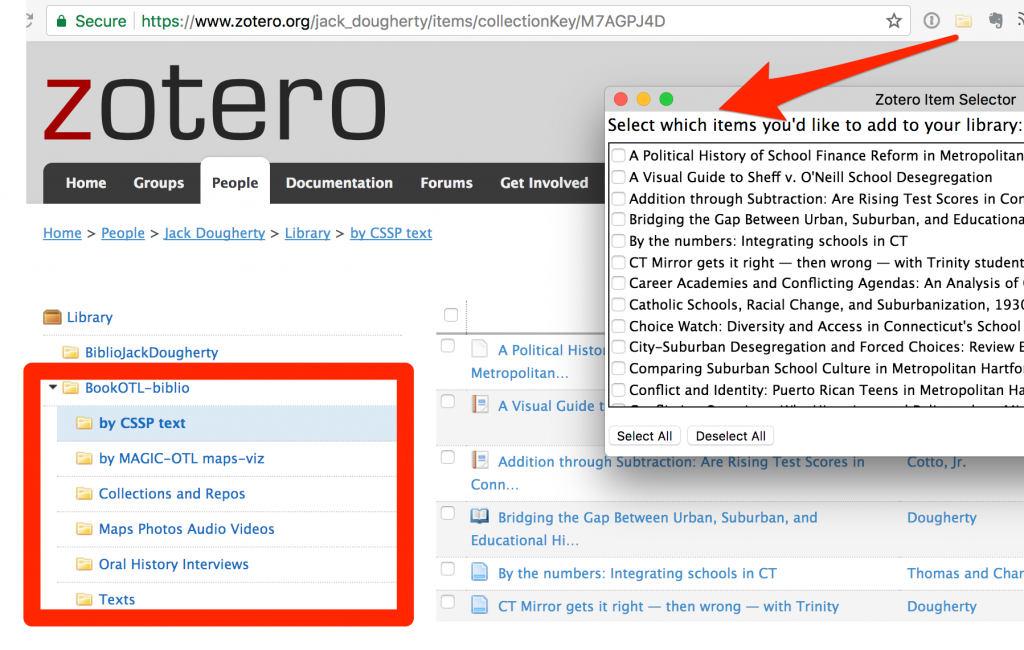Click the by CSSP text breadcrumb link

[x=391, y=233]
